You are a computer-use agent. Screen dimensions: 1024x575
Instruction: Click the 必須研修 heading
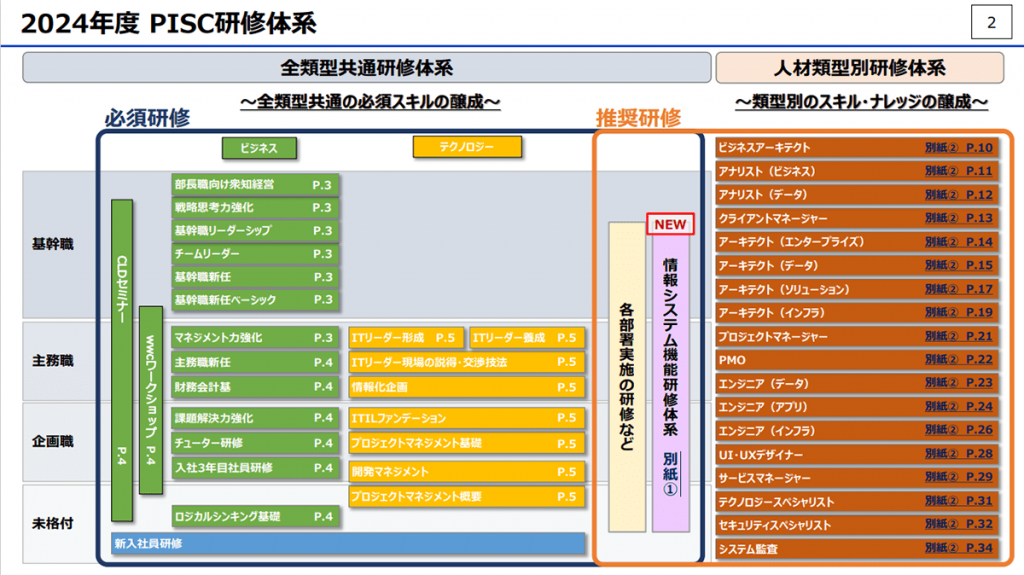(x=148, y=118)
